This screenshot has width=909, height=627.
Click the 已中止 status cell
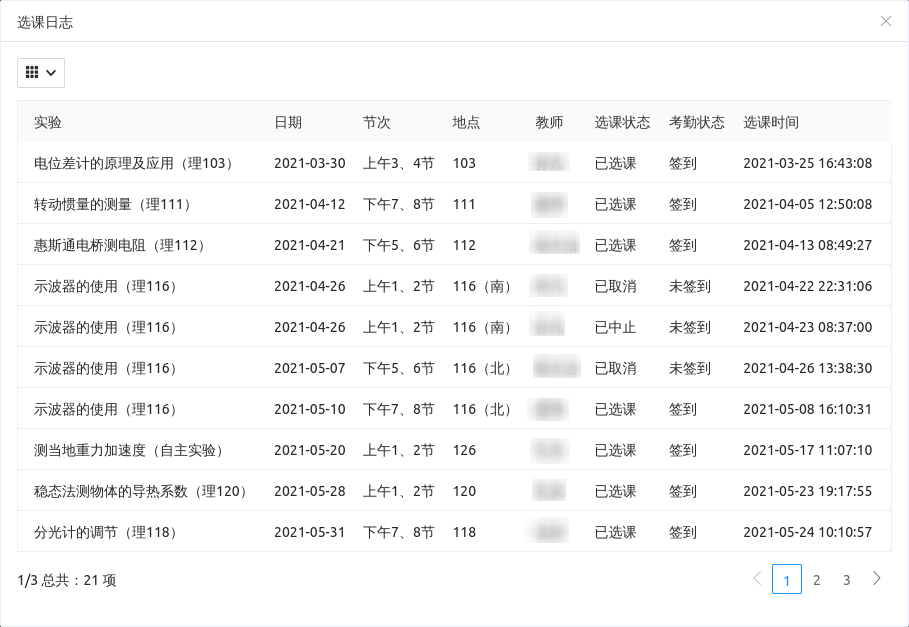(x=615, y=327)
